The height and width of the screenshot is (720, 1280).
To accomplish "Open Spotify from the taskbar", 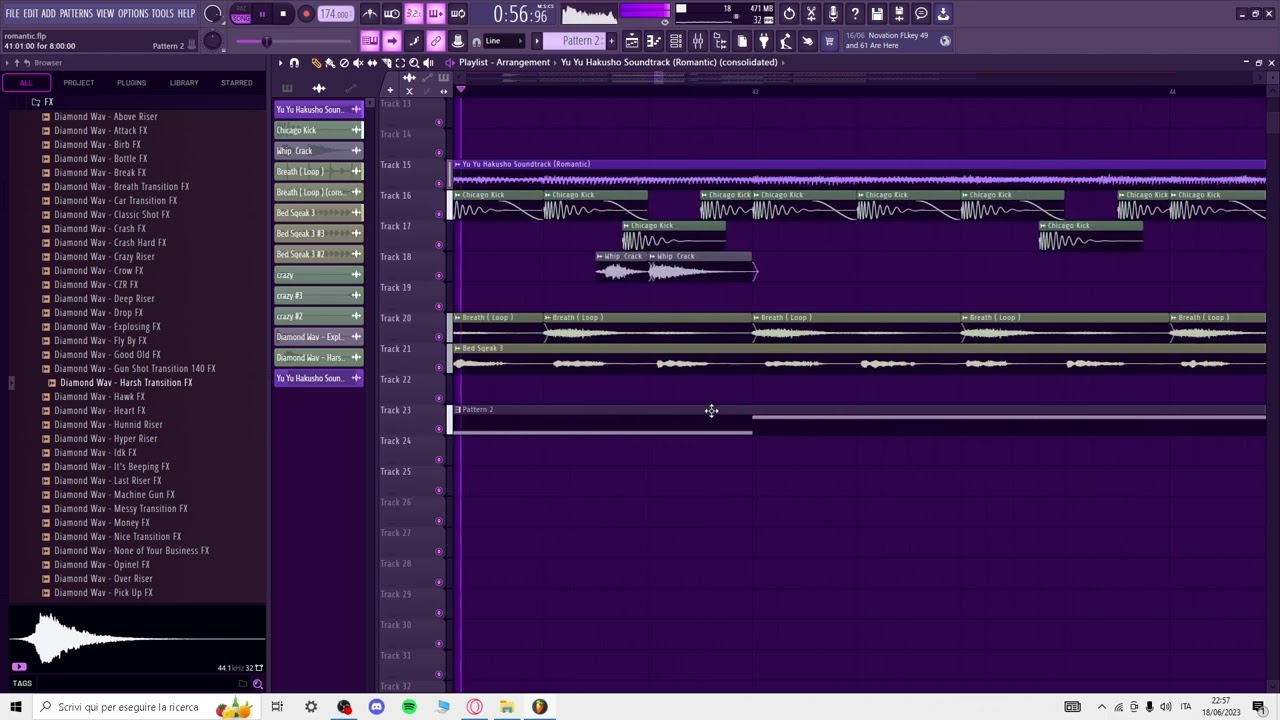I will tap(409, 707).
